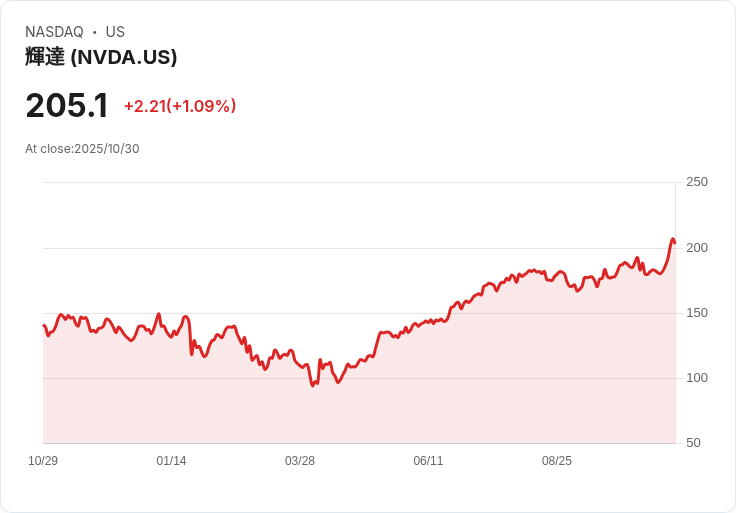Click the US market label
Image resolution: width=736 pixels, height=513 pixels.
click(x=115, y=32)
